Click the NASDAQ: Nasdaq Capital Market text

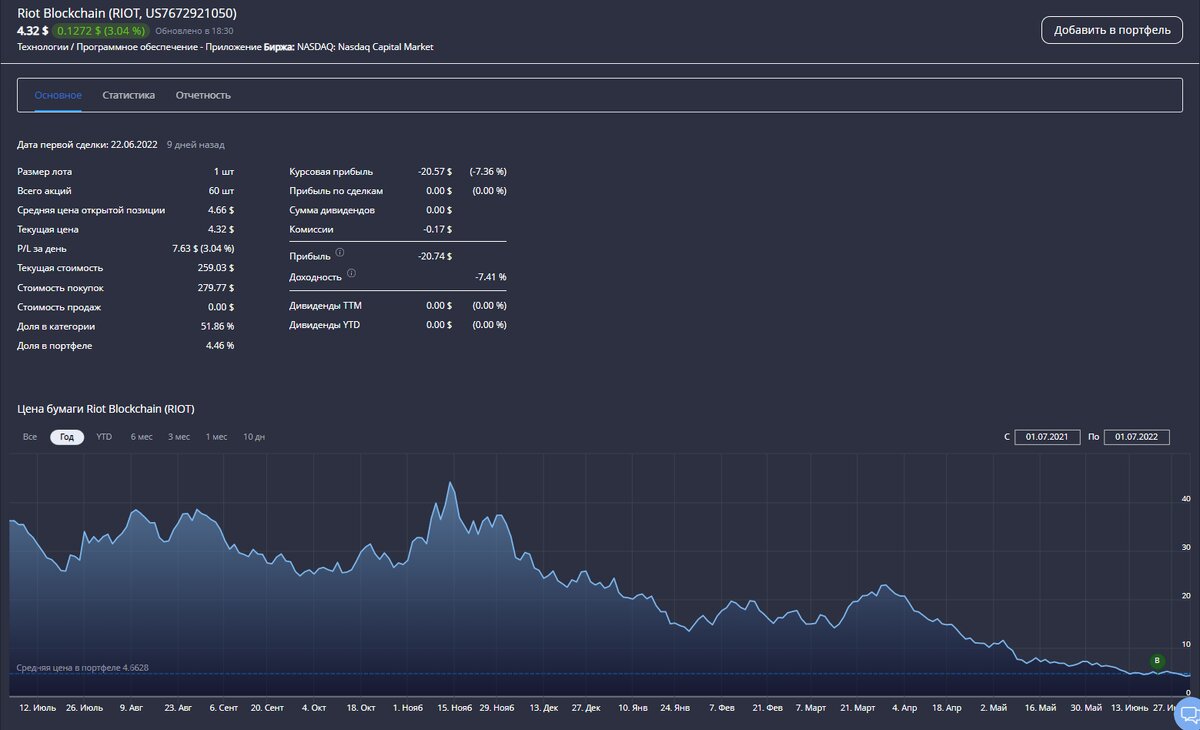click(x=365, y=47)
